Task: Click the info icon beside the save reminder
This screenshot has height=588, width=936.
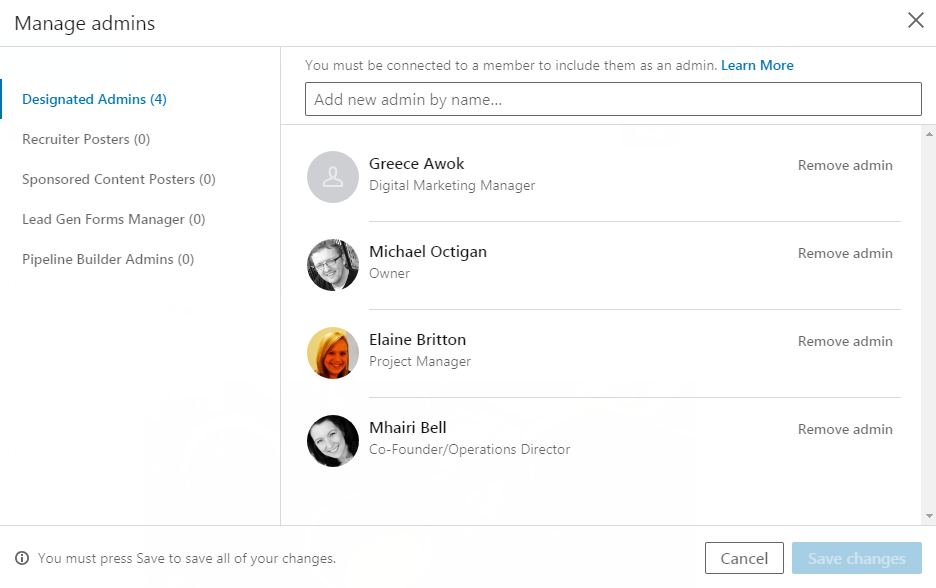Action: [x=22, y=559]
